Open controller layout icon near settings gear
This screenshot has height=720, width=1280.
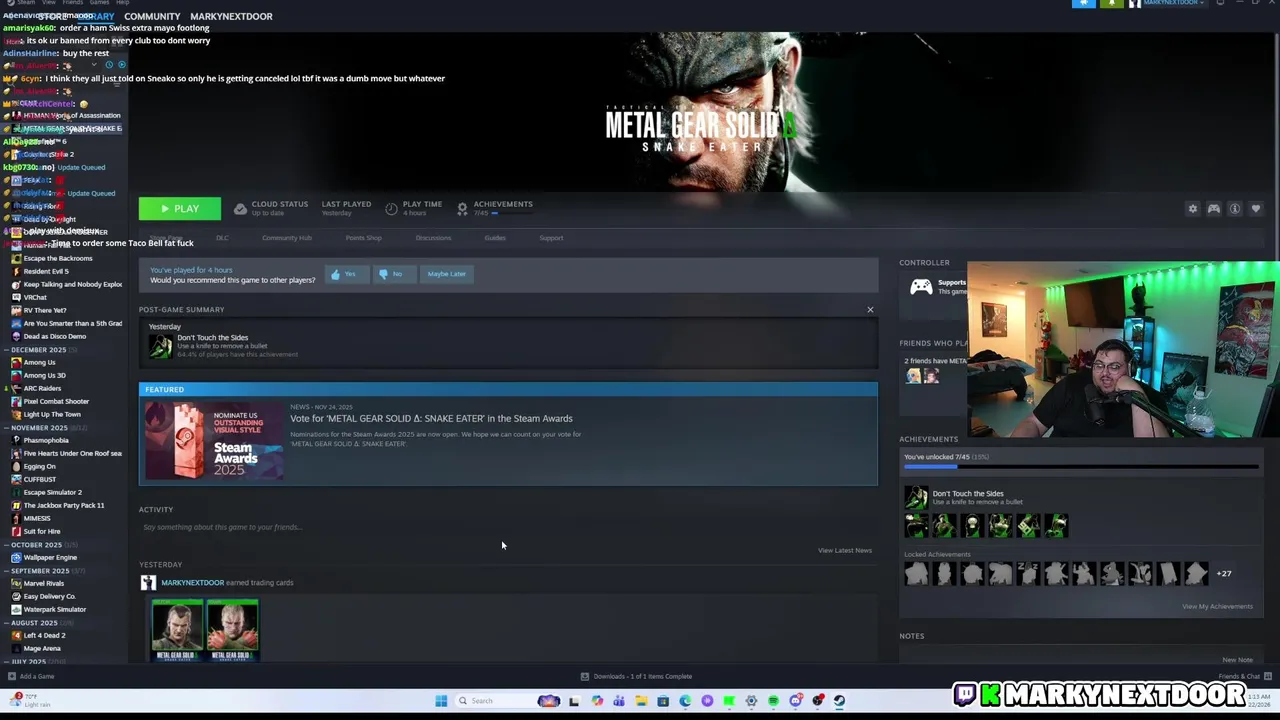pyautogui.click(x=1213, y=209)
